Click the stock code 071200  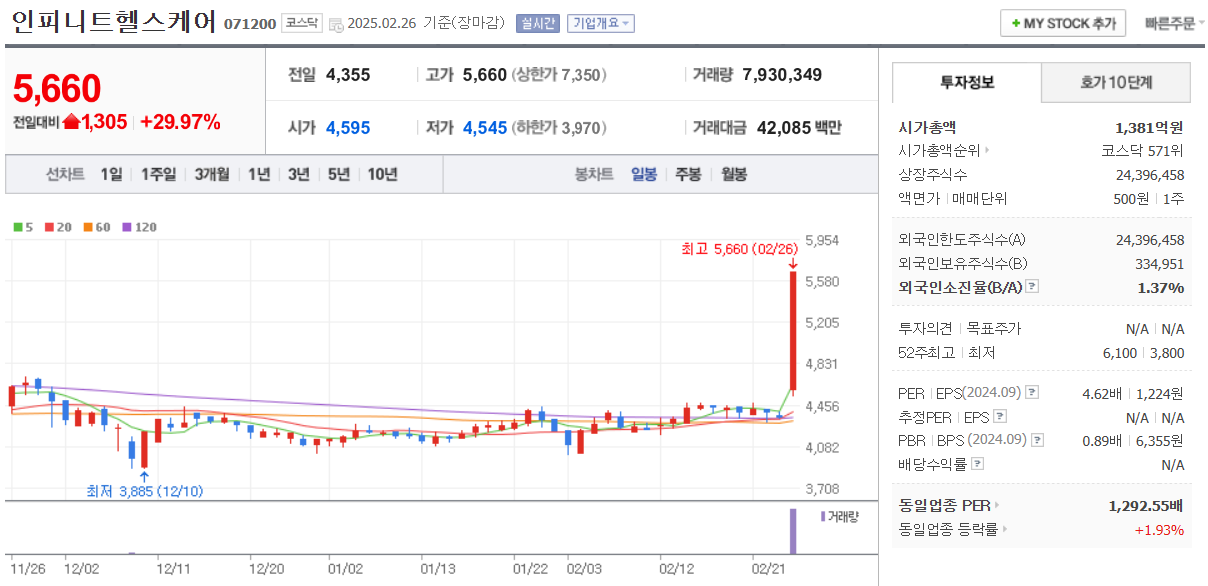pos(250,23)
